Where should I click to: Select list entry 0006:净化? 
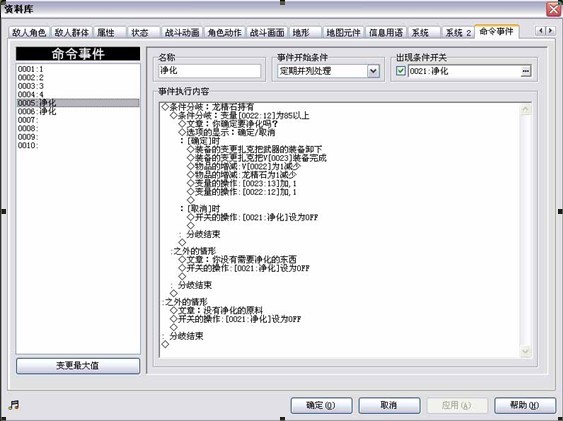[x=78, y=112]
